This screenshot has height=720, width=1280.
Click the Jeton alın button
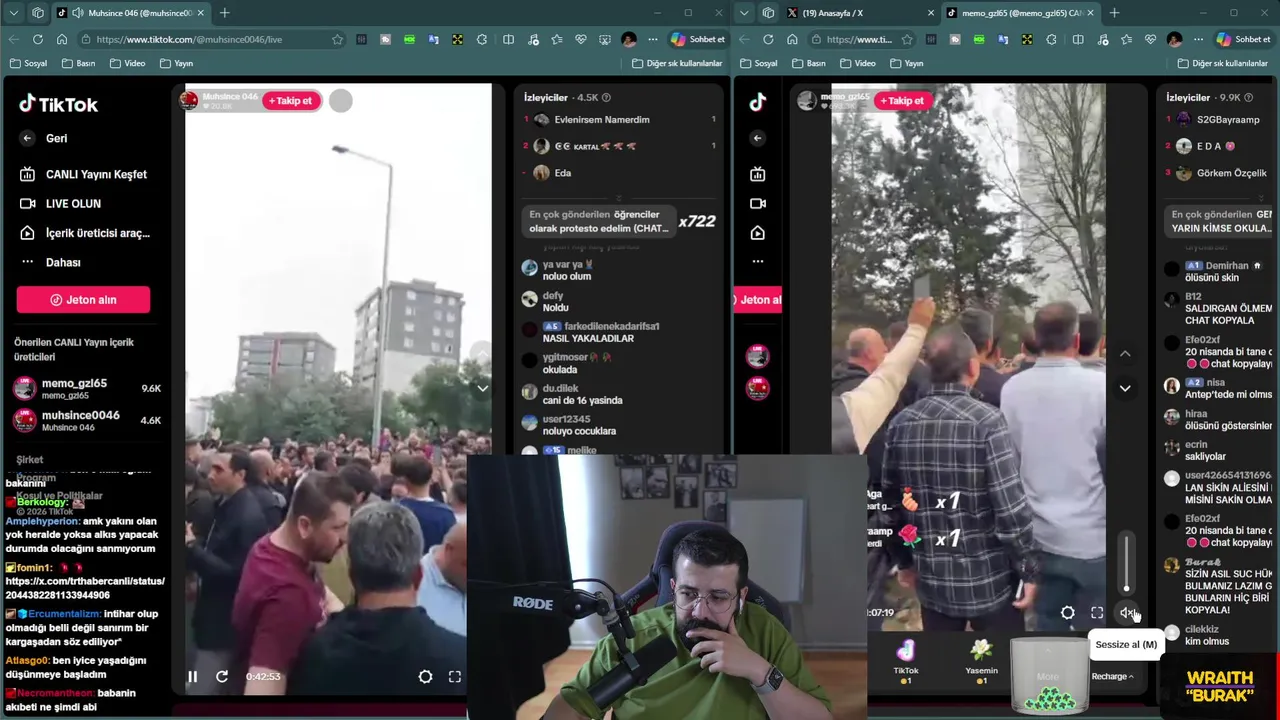click(x=83, y=300)
